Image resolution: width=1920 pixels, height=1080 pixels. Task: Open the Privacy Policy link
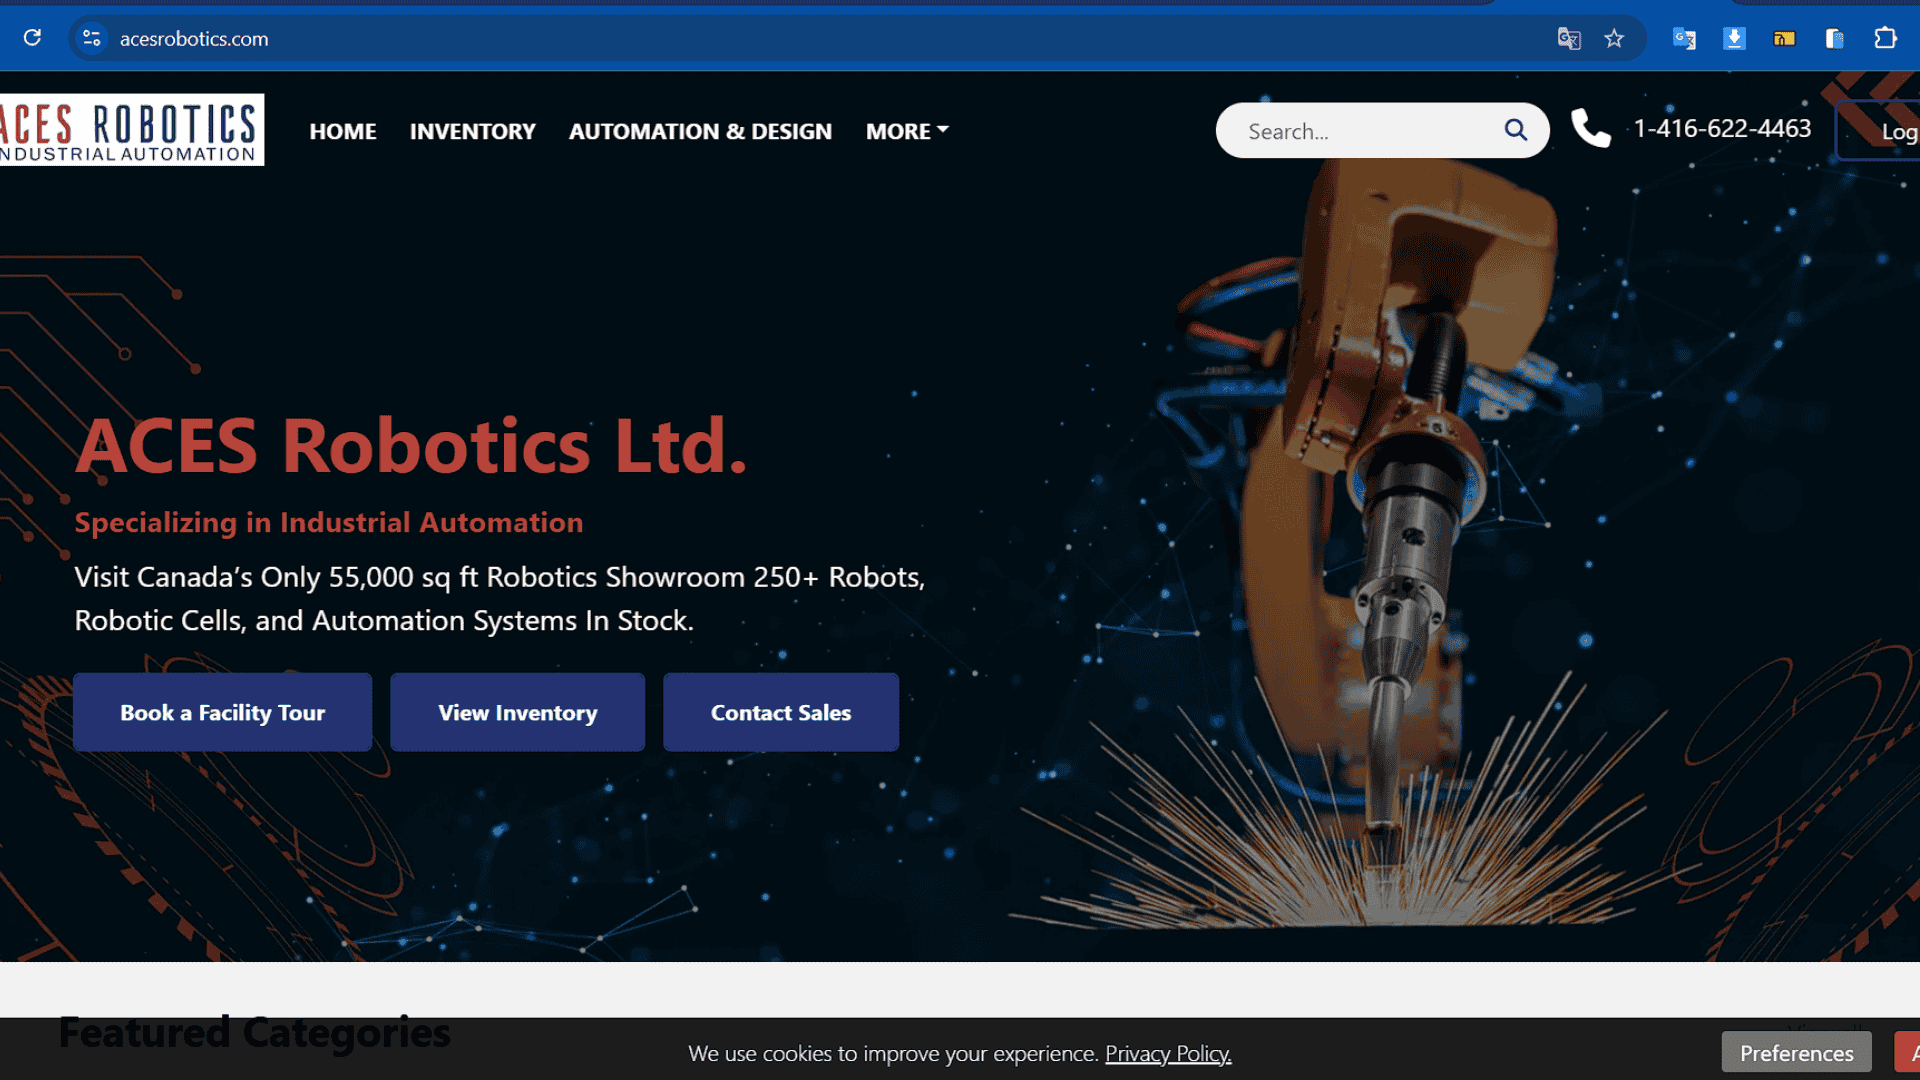(1167, 1053)
